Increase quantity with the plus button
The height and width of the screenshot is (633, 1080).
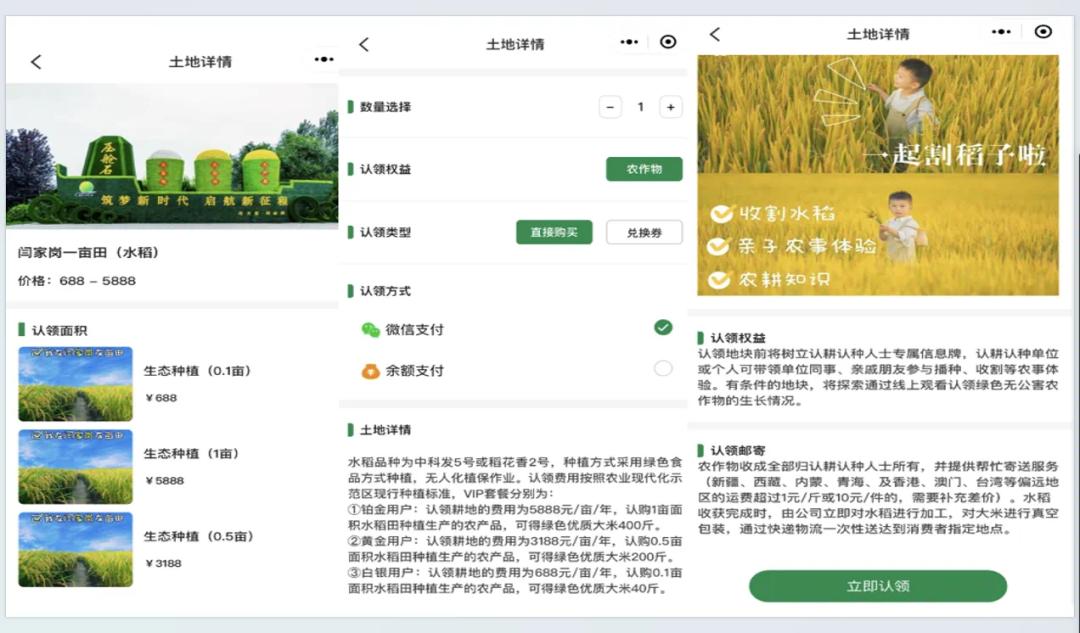670,107
